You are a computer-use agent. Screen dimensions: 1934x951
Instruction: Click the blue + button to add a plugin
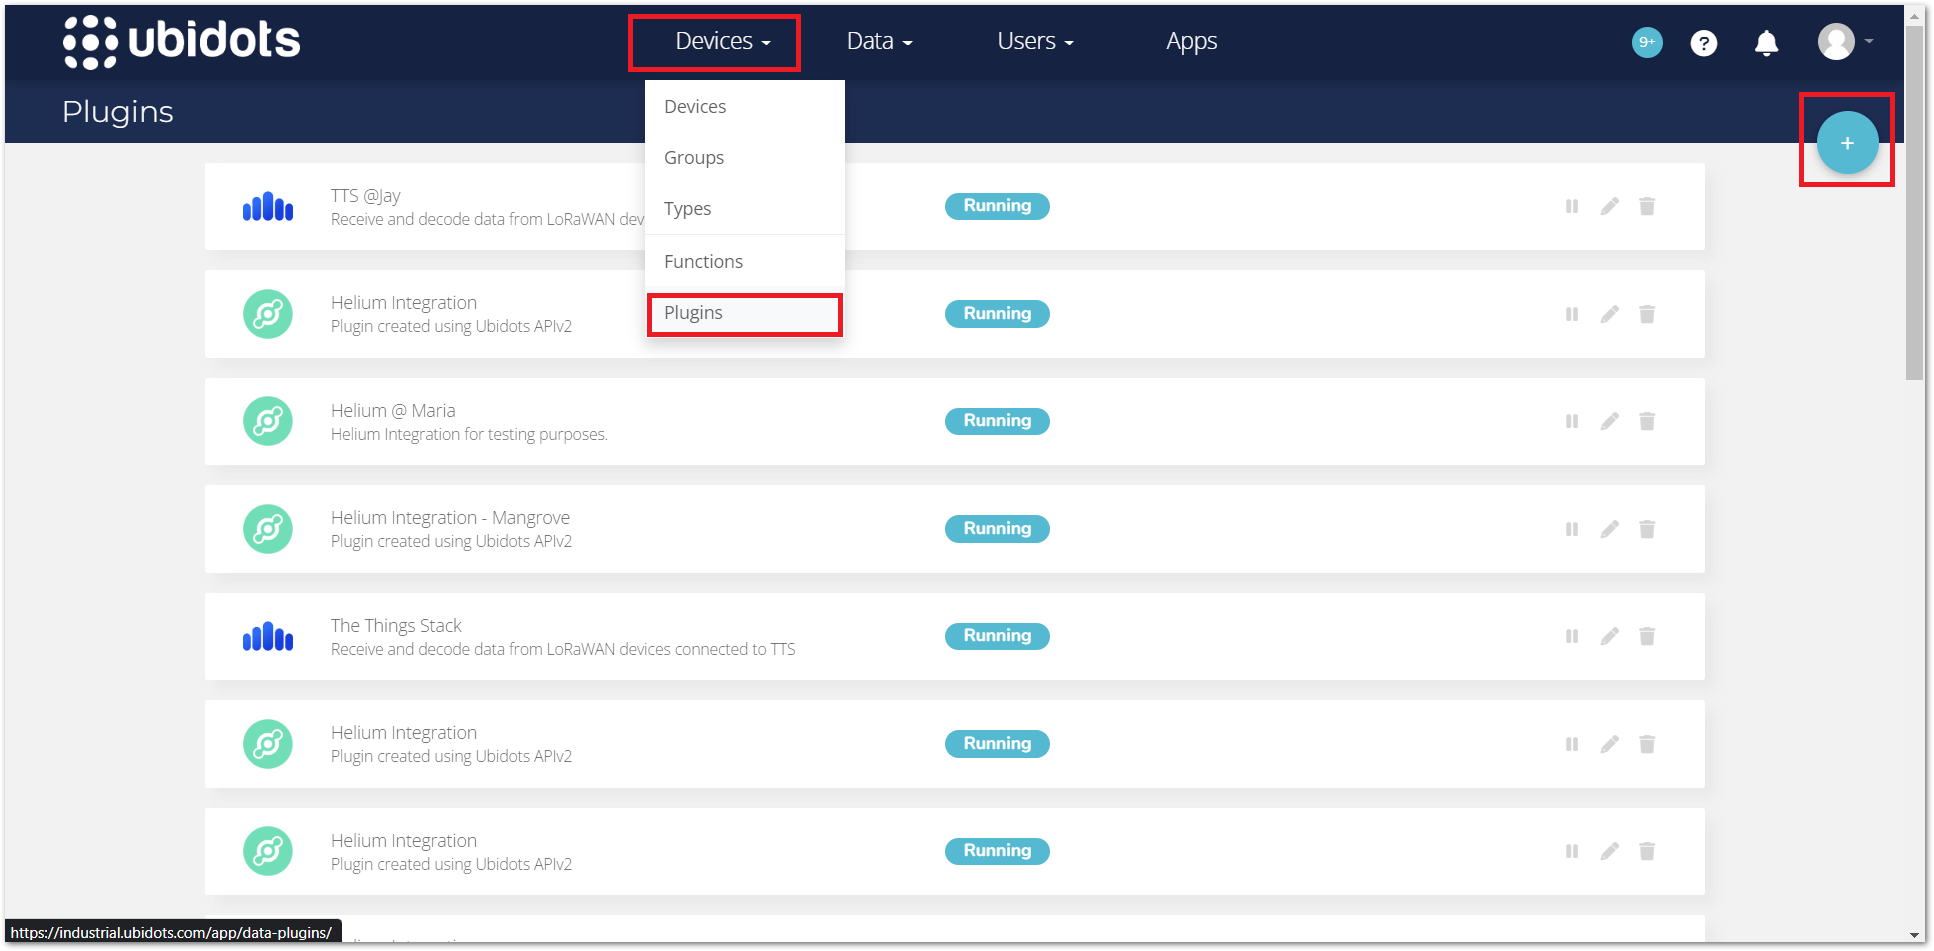tap(1846, 142)
